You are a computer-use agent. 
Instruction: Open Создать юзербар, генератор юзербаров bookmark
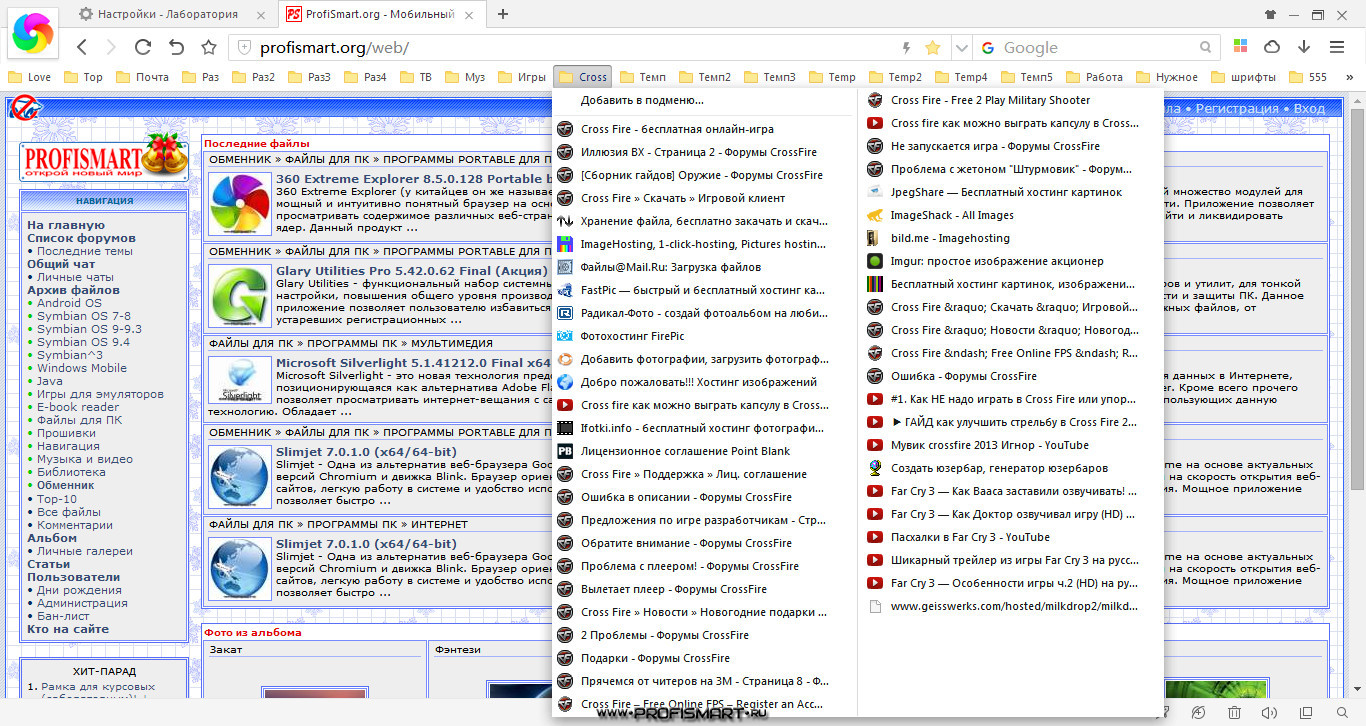[x=1010, y=468]
